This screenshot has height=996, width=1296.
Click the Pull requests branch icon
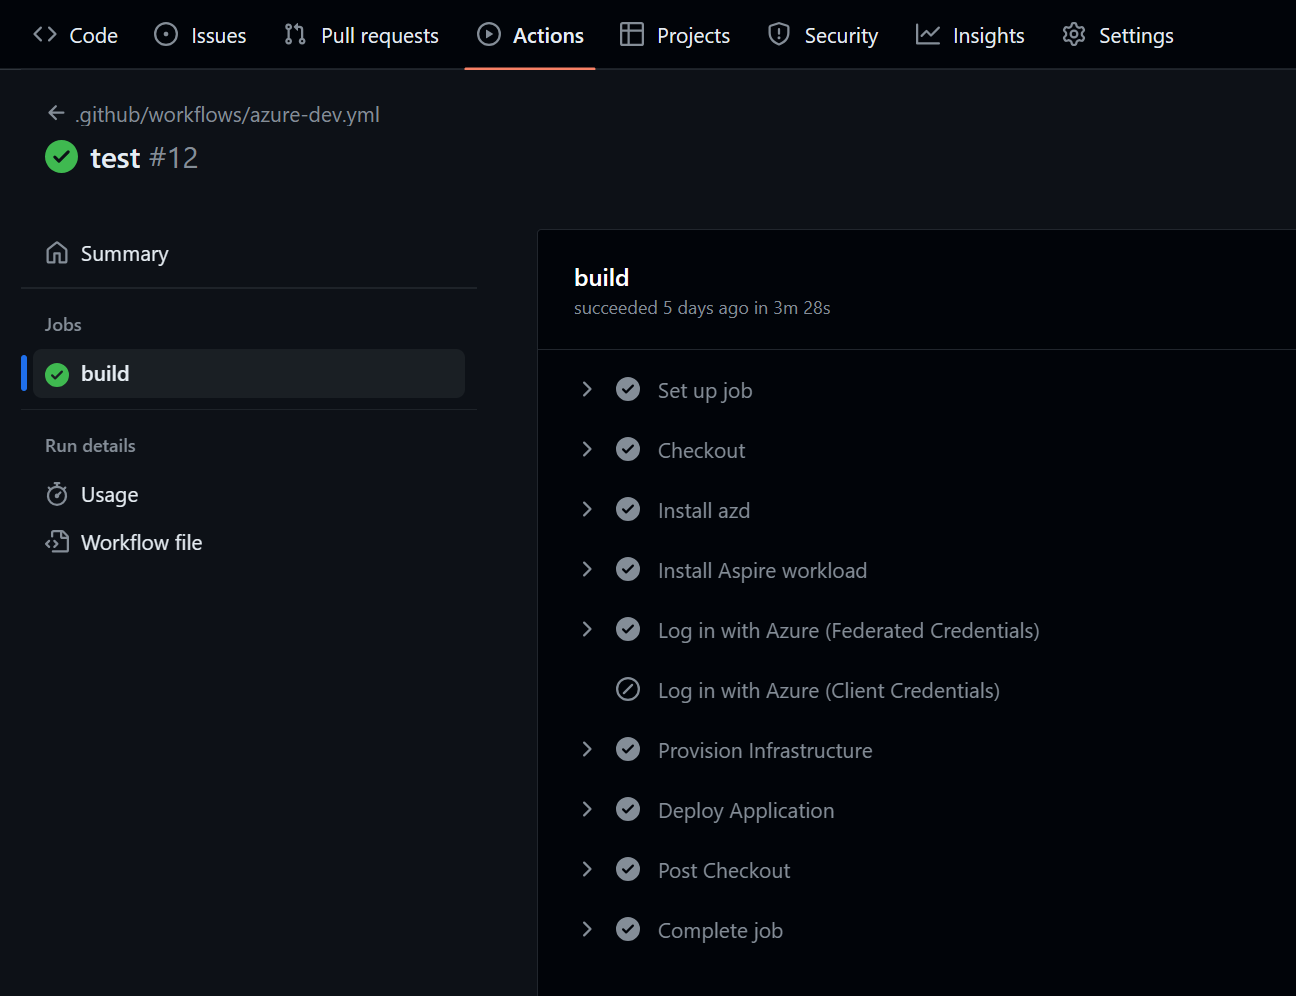pos(294,34)
